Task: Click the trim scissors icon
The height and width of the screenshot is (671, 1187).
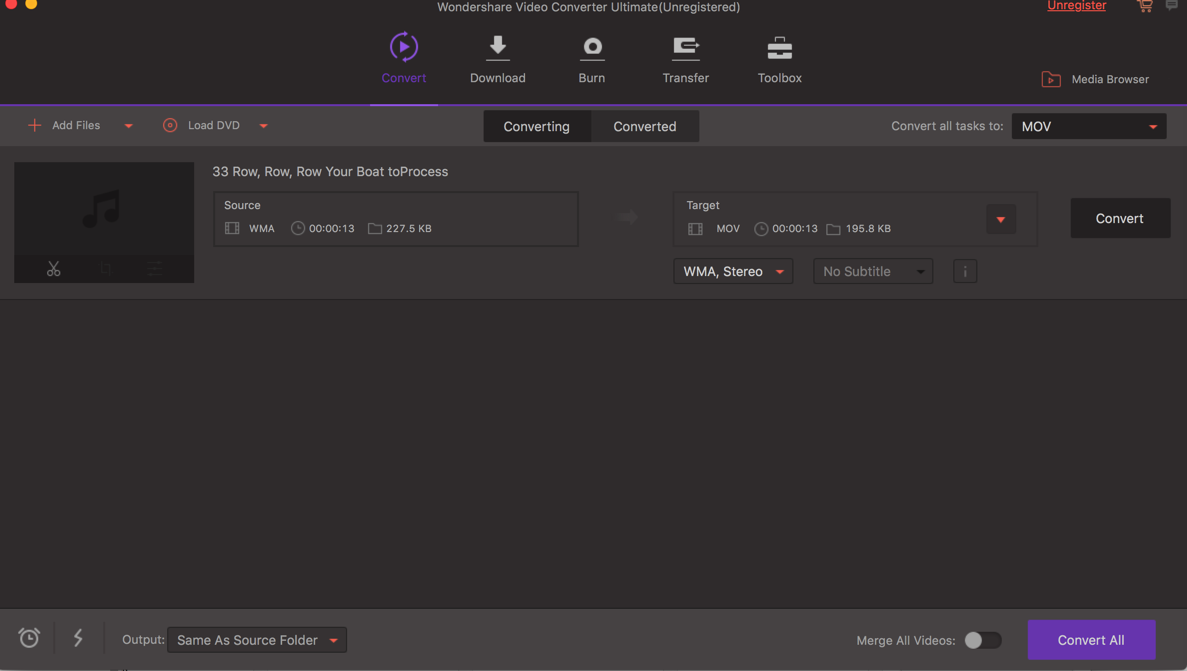Action: pos(53,269)
